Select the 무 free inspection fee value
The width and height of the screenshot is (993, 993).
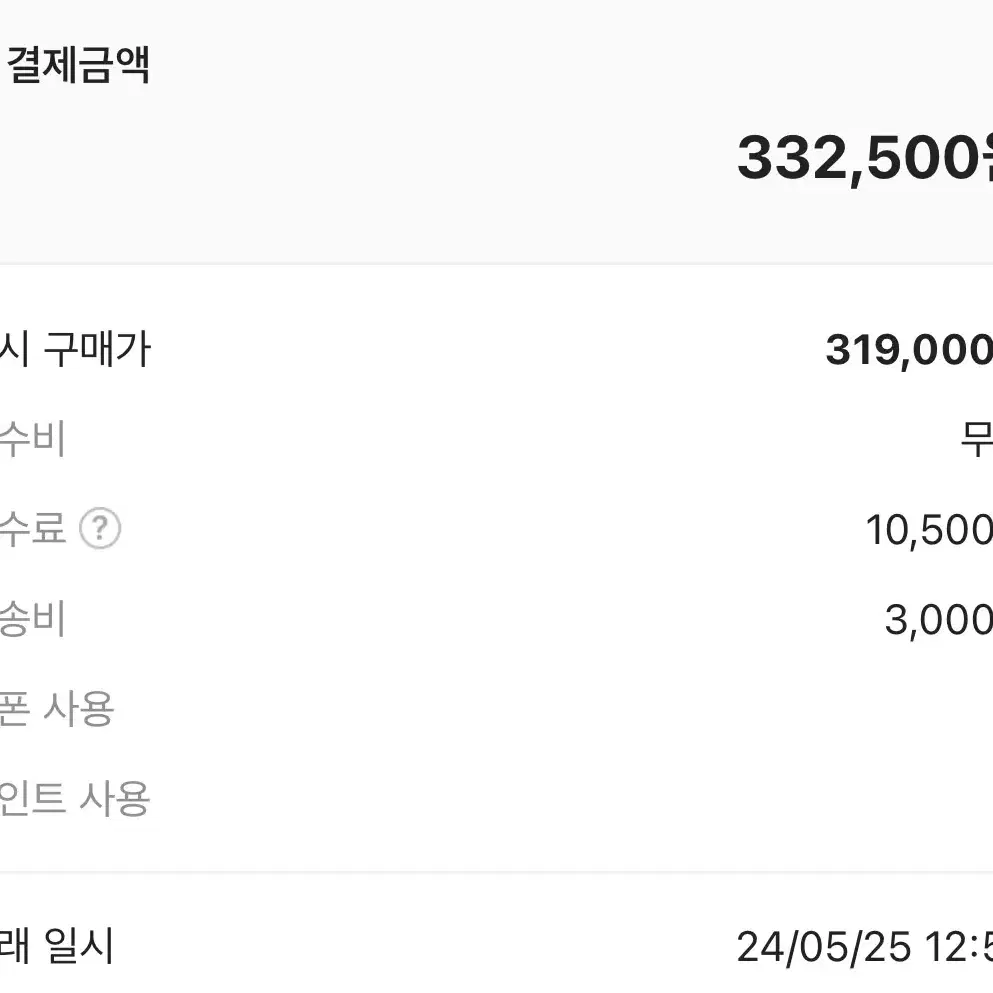tap(977, 439)
